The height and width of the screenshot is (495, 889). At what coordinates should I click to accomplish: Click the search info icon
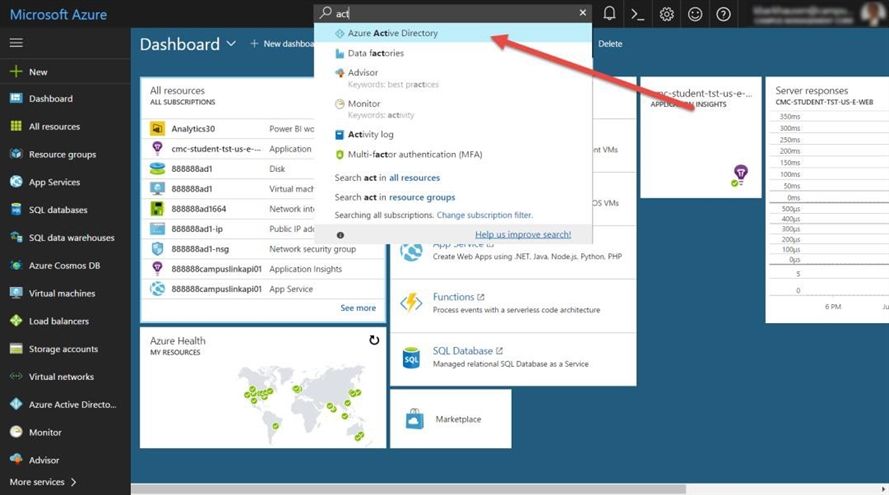(x=340, y=235)
